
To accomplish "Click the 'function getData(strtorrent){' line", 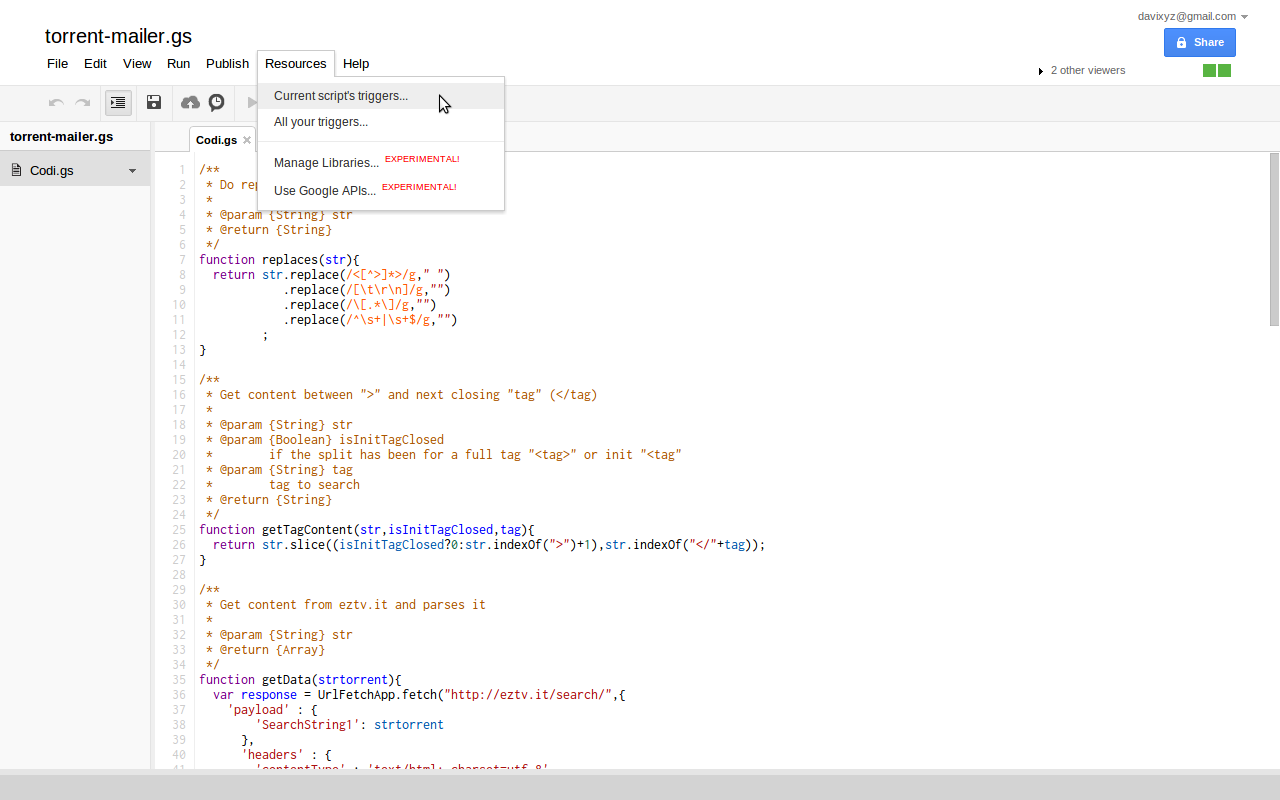I will click(300, 680).
